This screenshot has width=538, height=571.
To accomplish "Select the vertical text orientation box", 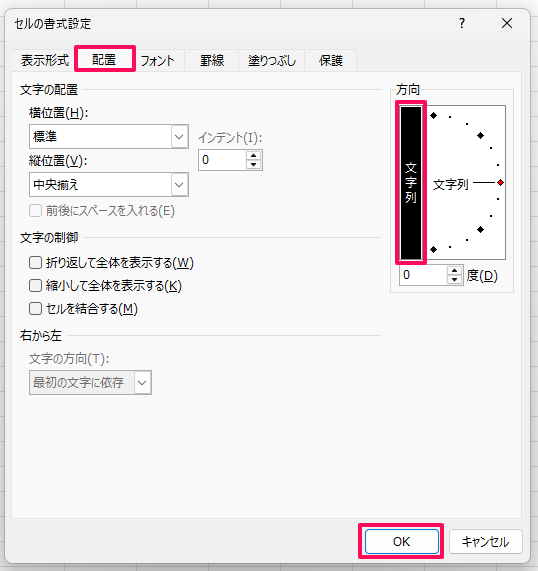I will tap(411, 182).
